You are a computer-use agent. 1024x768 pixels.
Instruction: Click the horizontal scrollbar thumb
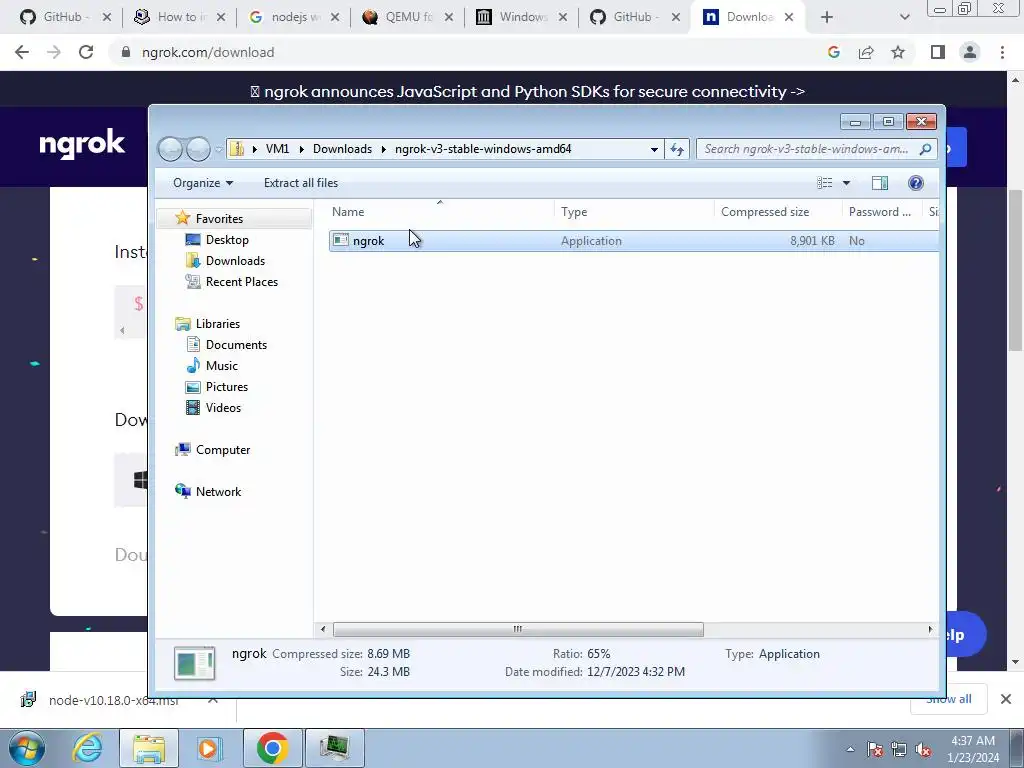tap(518, 630)
